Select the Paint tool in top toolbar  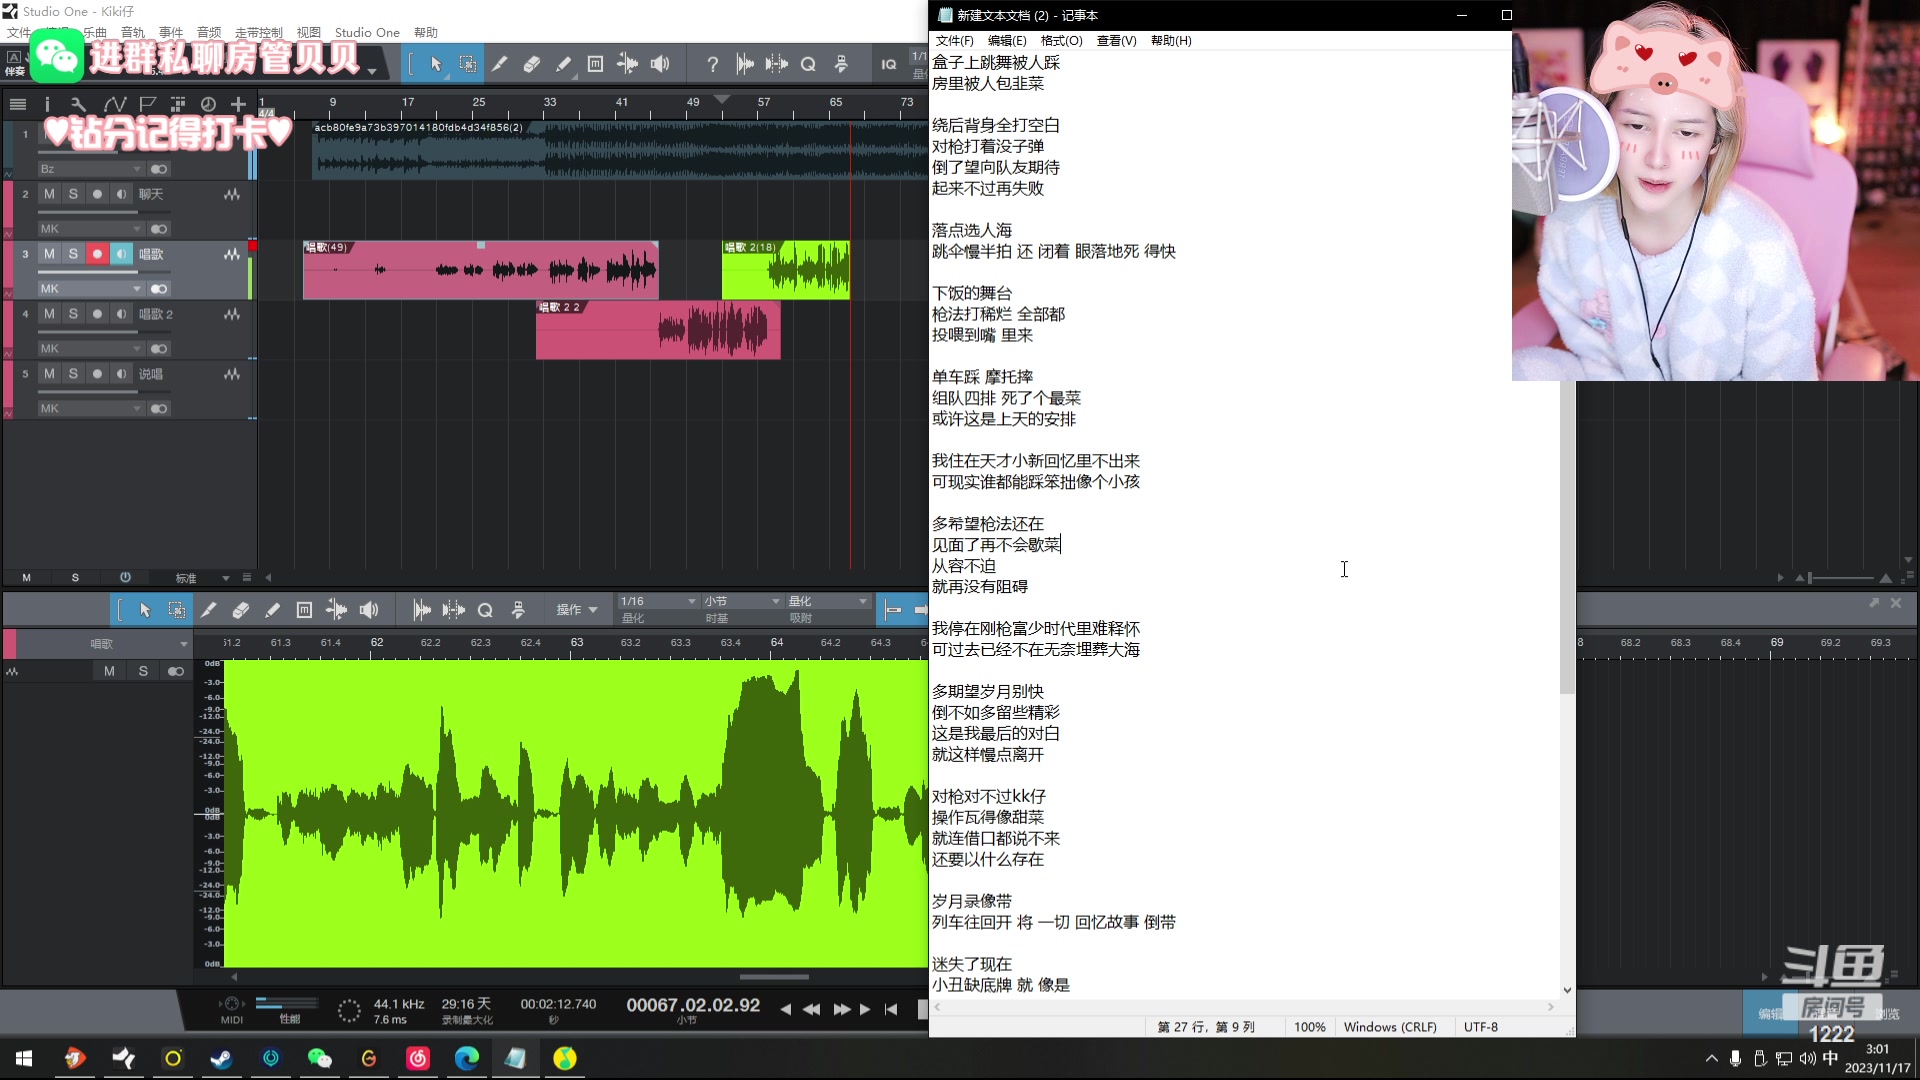click(x=563, y=64)
